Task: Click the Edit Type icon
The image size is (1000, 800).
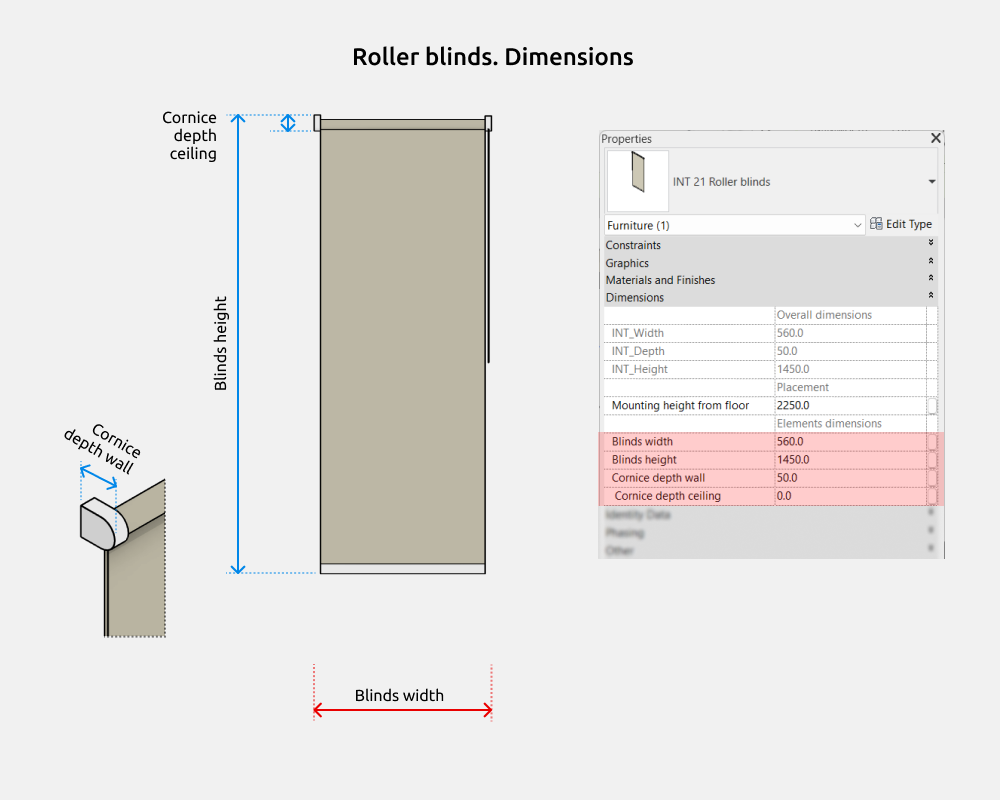Action: 876,224
